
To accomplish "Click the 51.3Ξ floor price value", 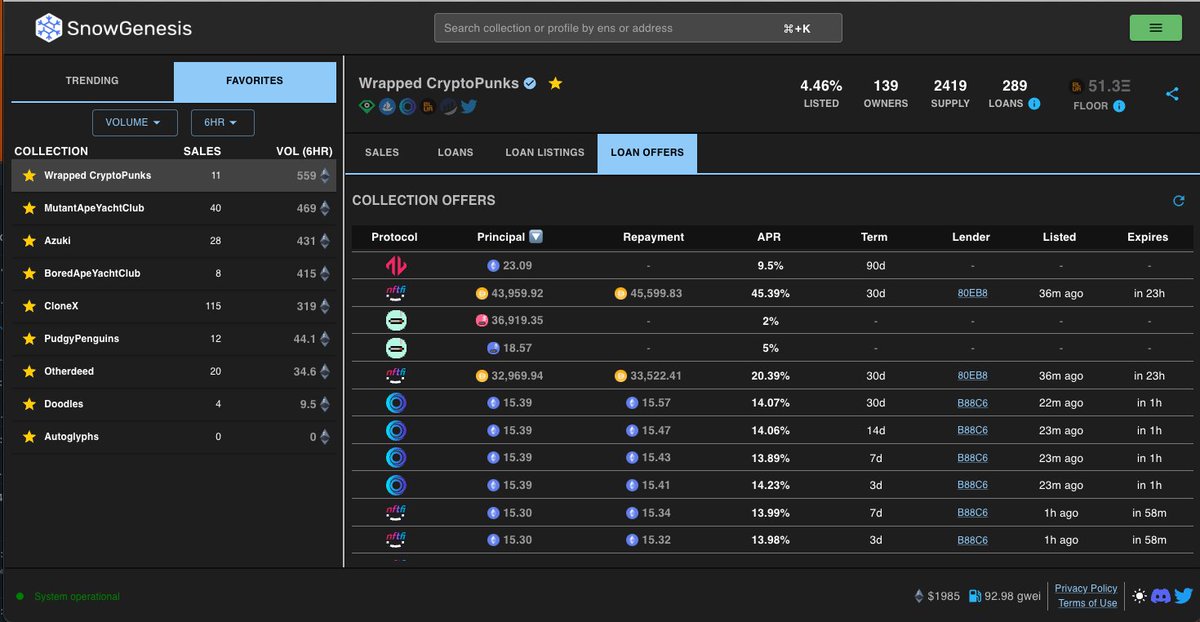I will pos(1109,87).
